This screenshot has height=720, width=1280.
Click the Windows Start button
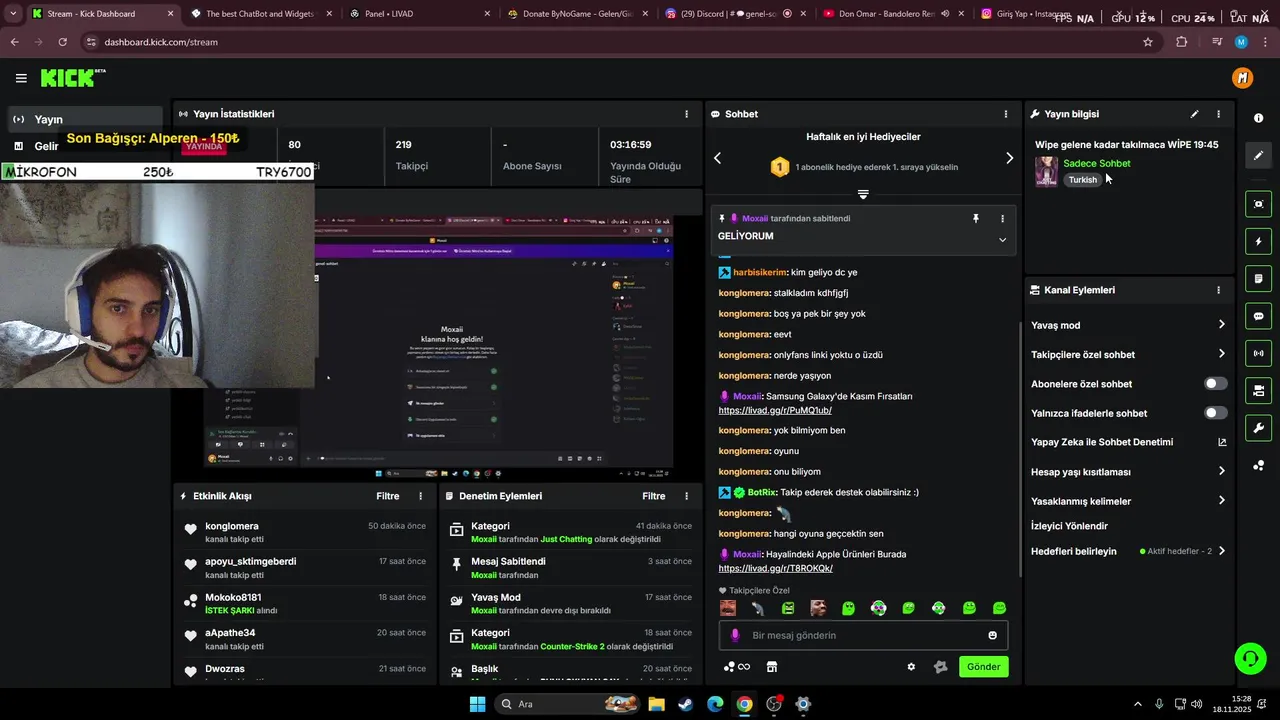pyautogui.click(x=477, y=704)
